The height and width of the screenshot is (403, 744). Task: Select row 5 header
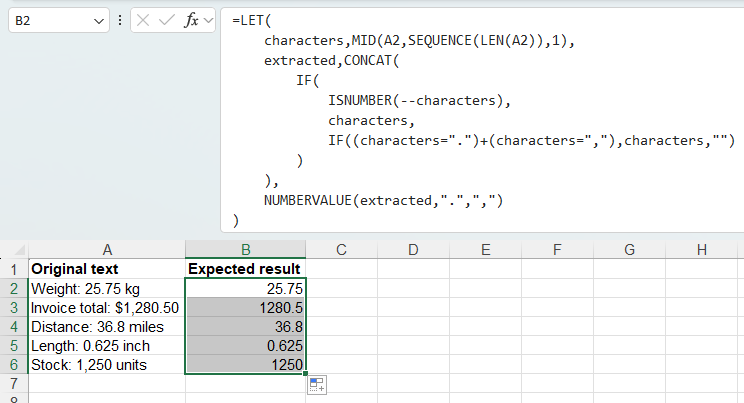coord(14,346)
